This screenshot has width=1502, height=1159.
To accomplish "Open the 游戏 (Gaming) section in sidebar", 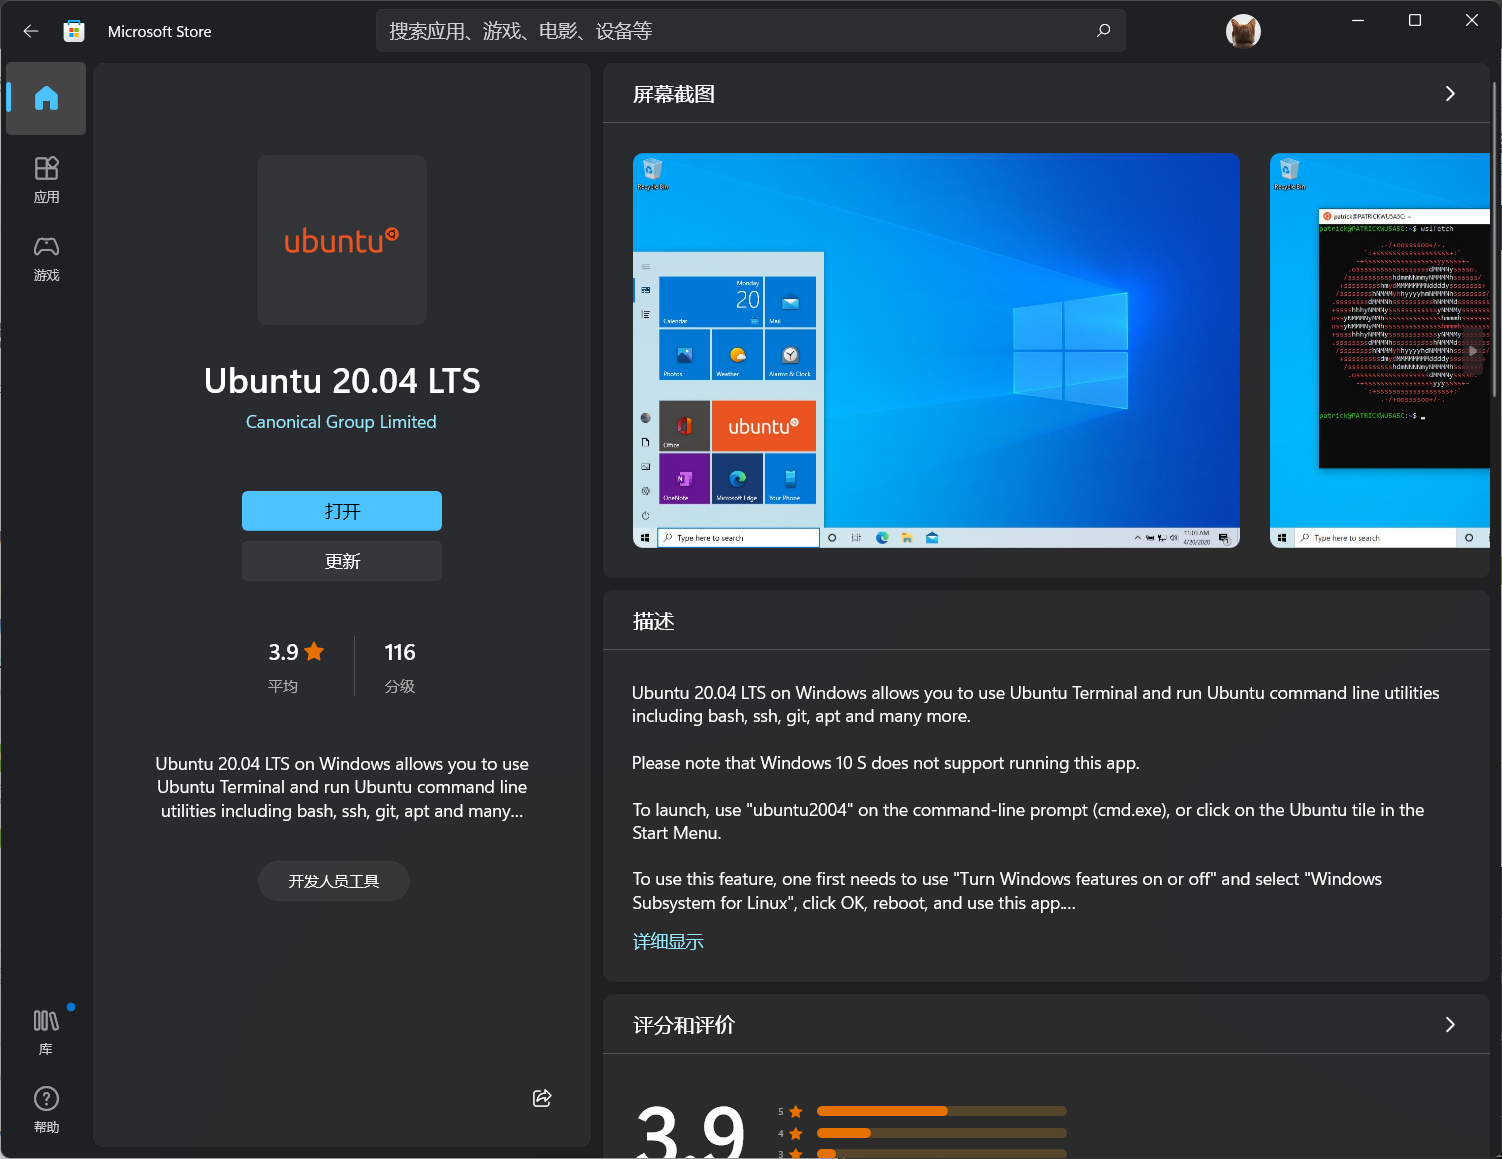I will 46,258.
